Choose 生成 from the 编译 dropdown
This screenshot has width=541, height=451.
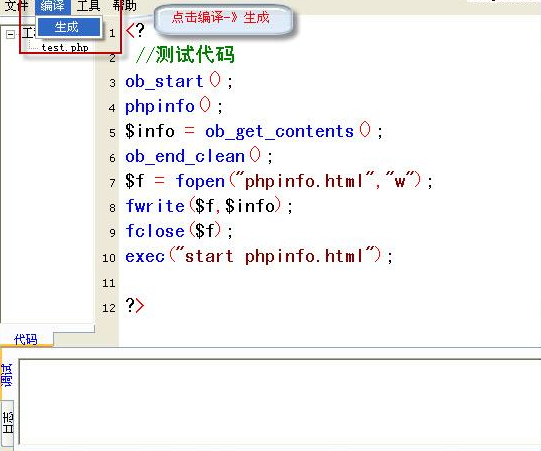(x=69, y=27)
